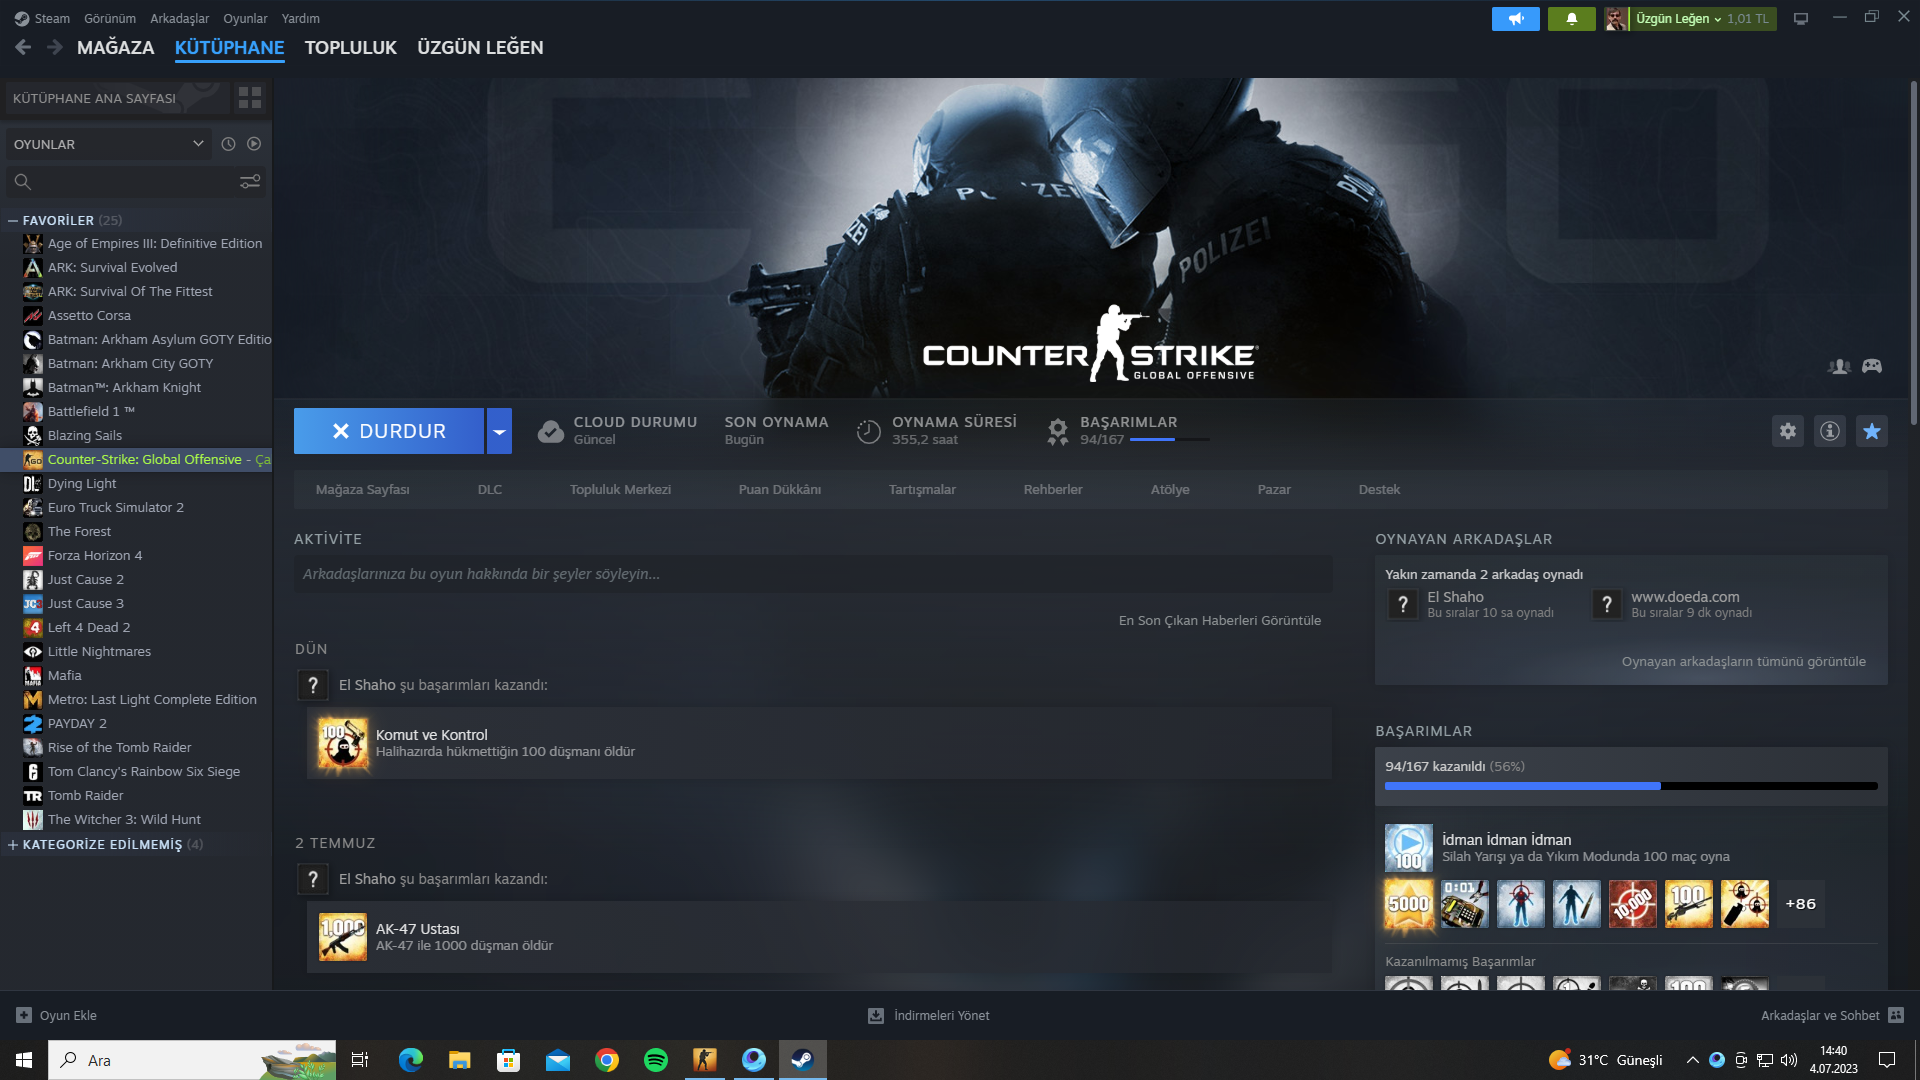This screenshot has width=1920, height=1080.
Task: Open the 5000 achievement badge
Action: (x=1409, y=904)
